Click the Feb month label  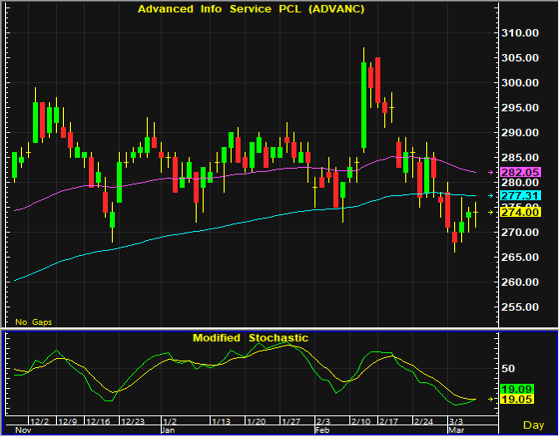[x=322, y=430]
